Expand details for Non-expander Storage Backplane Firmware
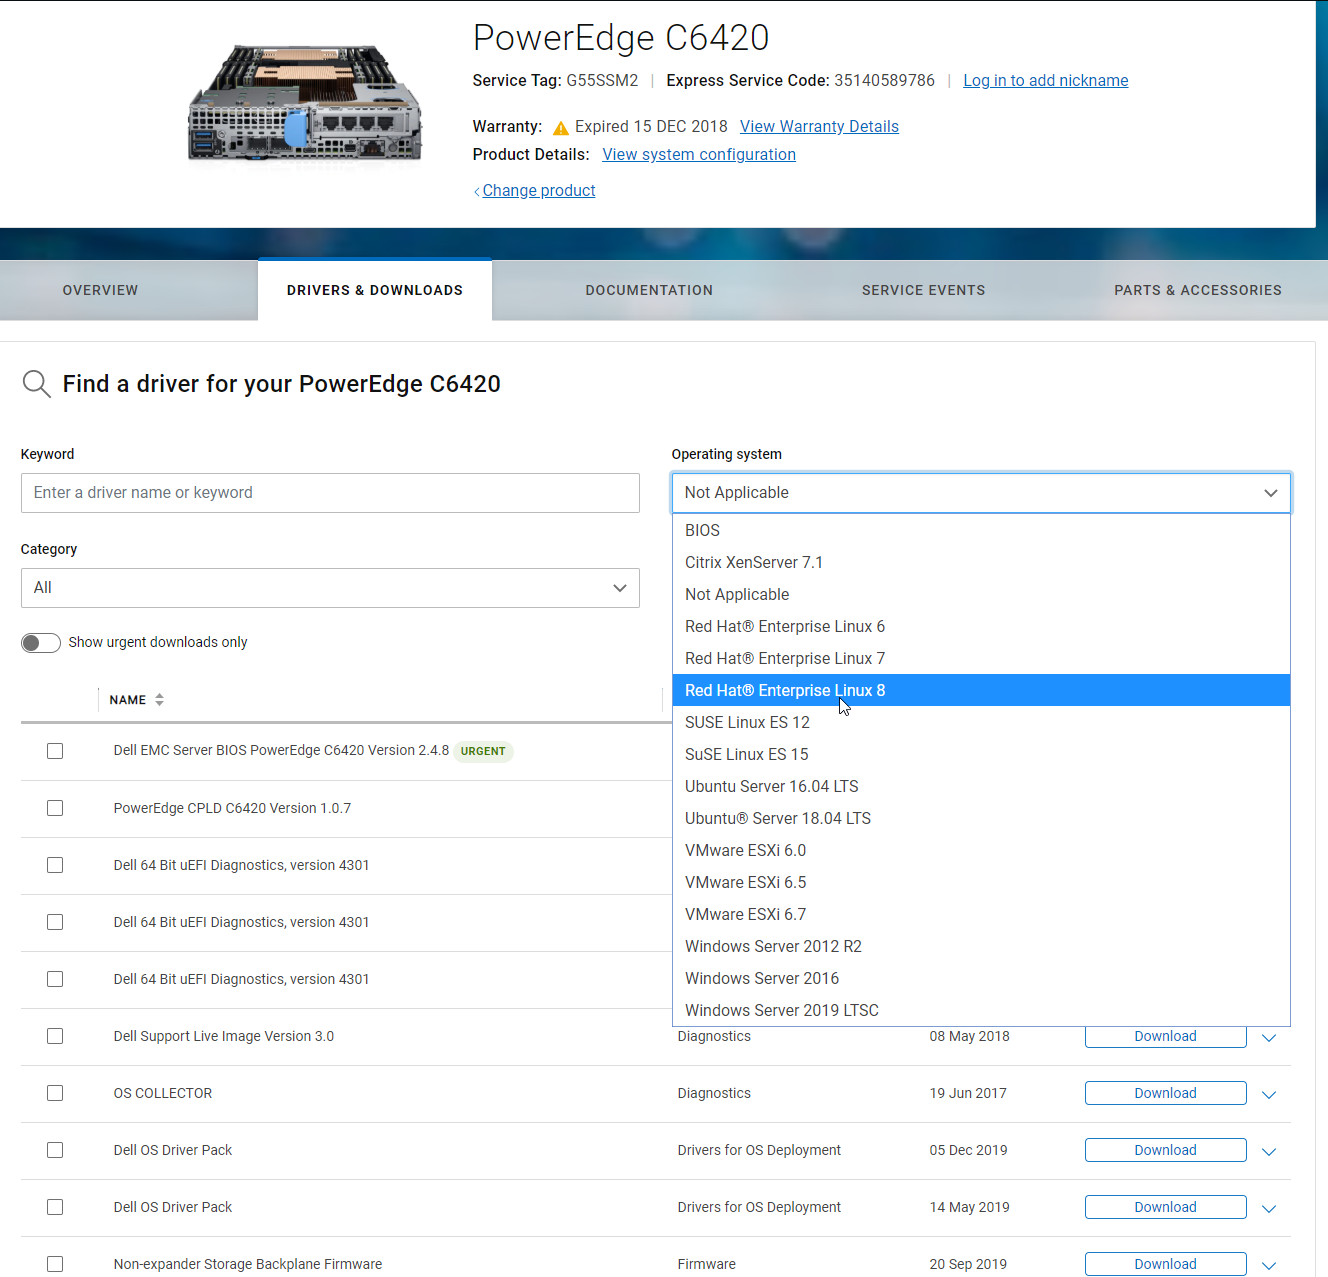 coord(1269,1265)
